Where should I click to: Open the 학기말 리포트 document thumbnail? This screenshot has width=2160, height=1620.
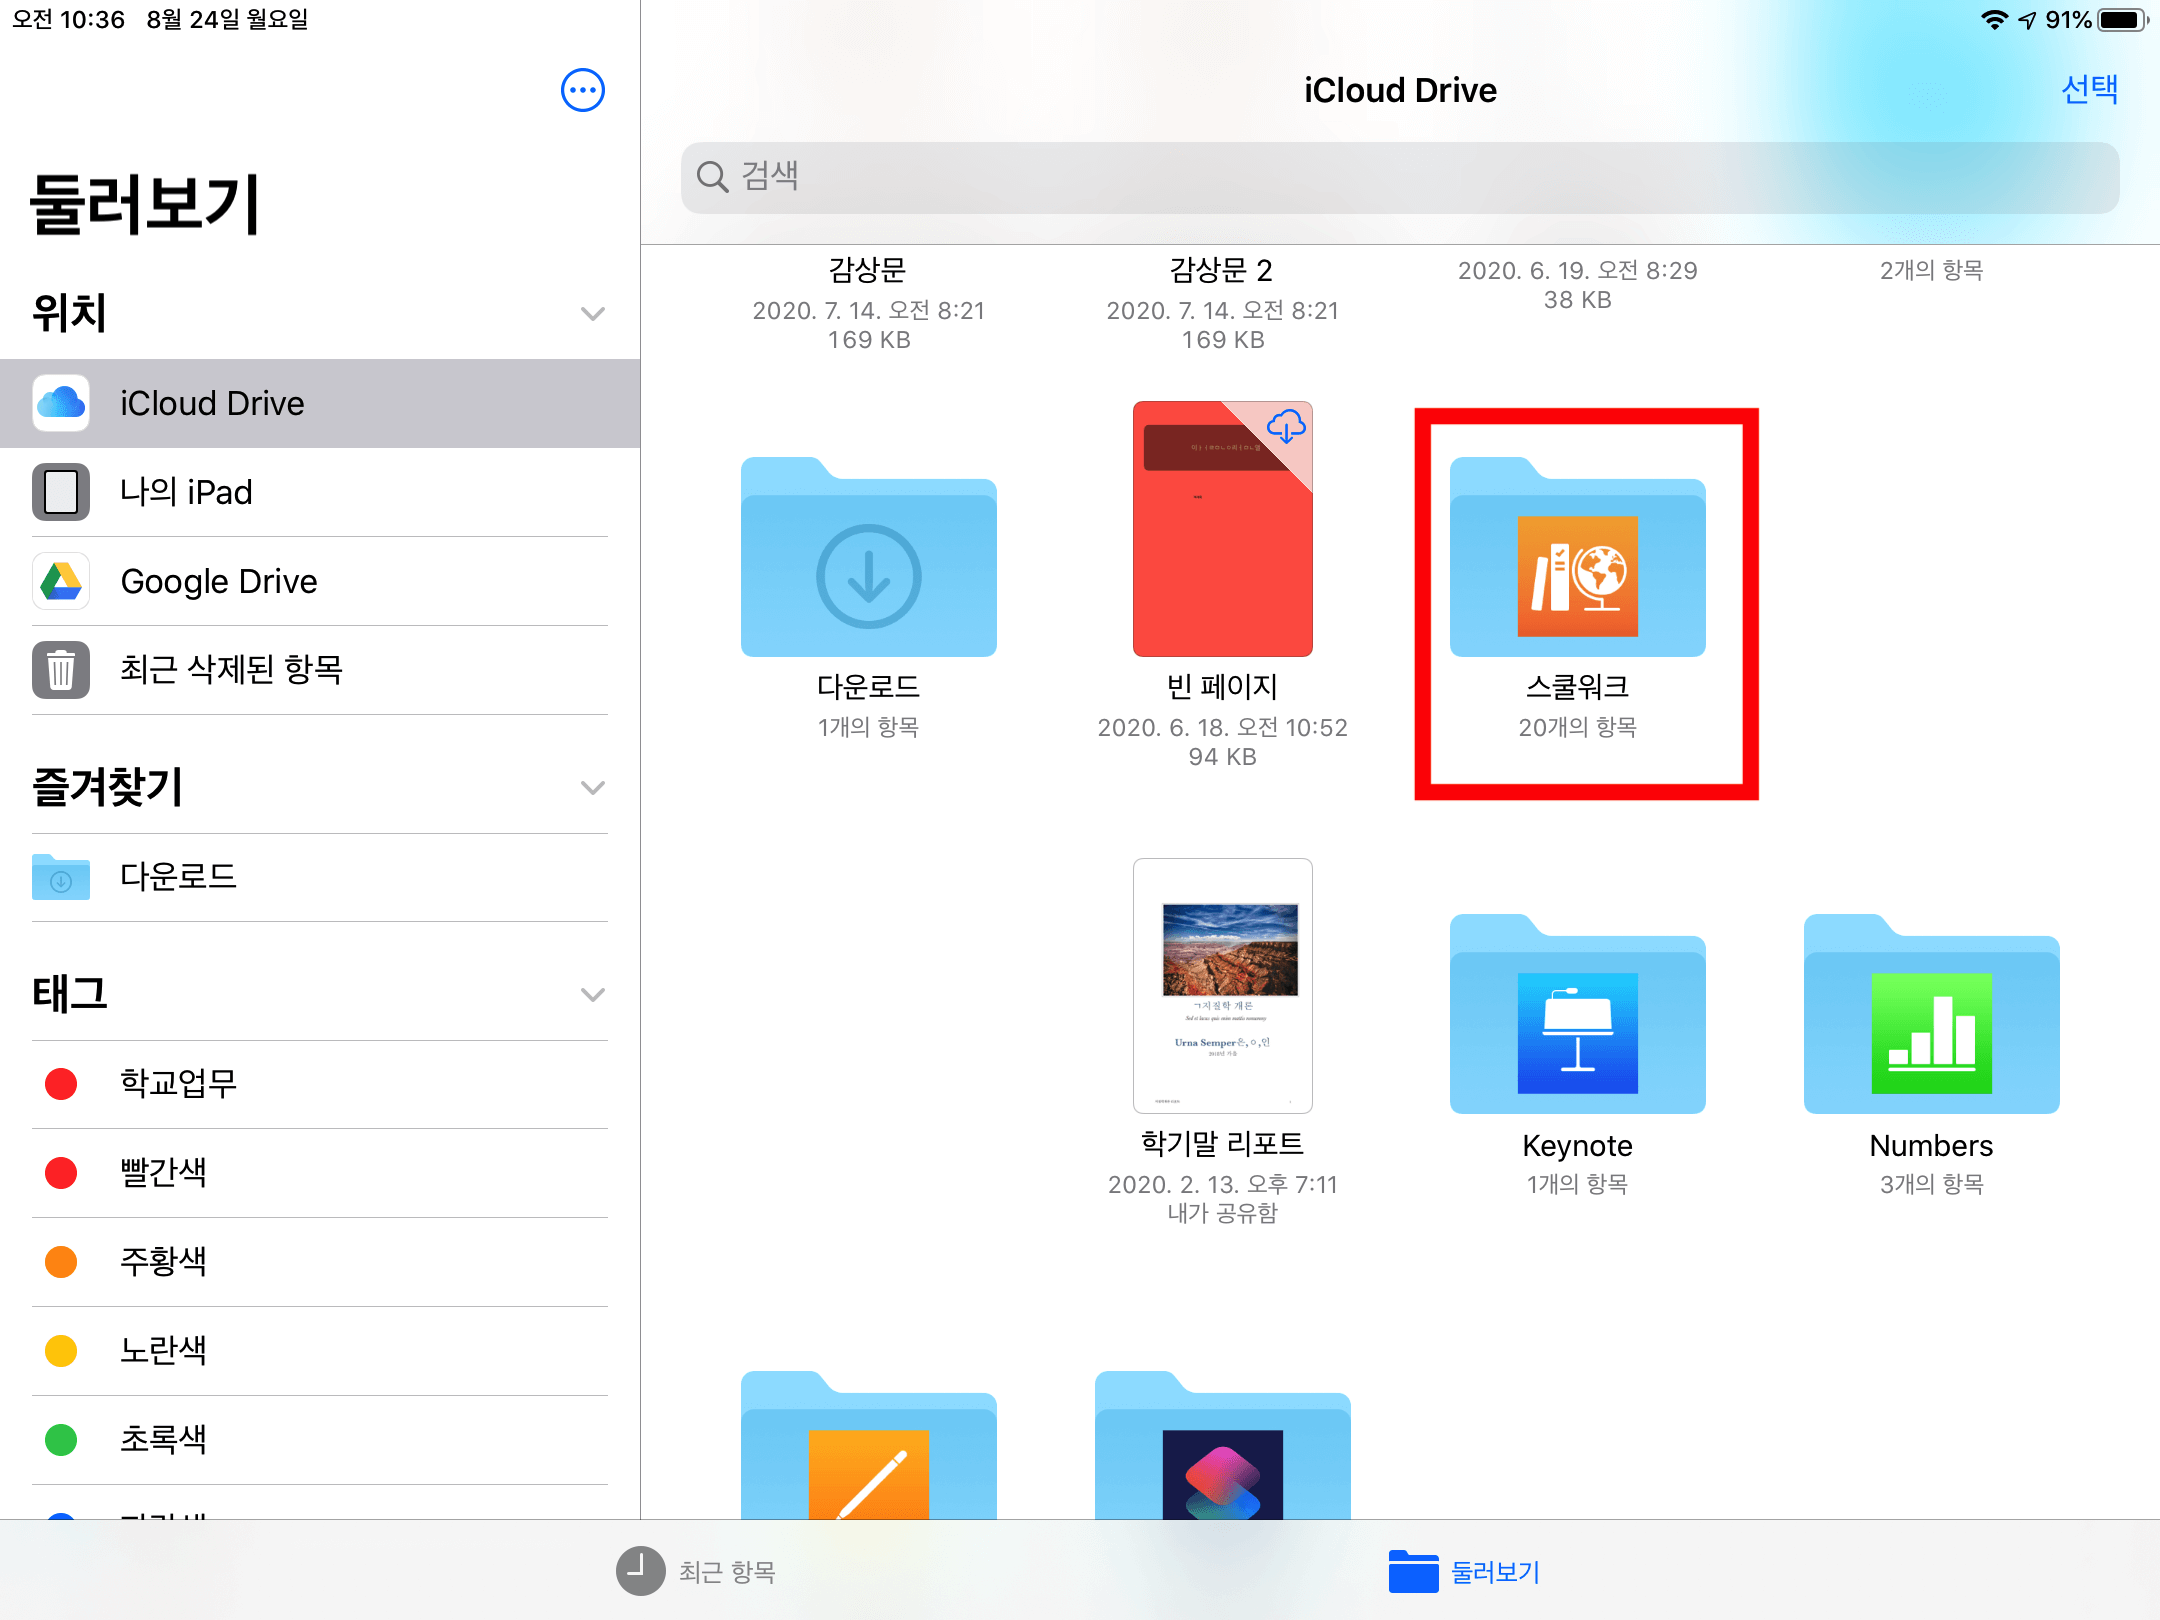(1222, 986)
